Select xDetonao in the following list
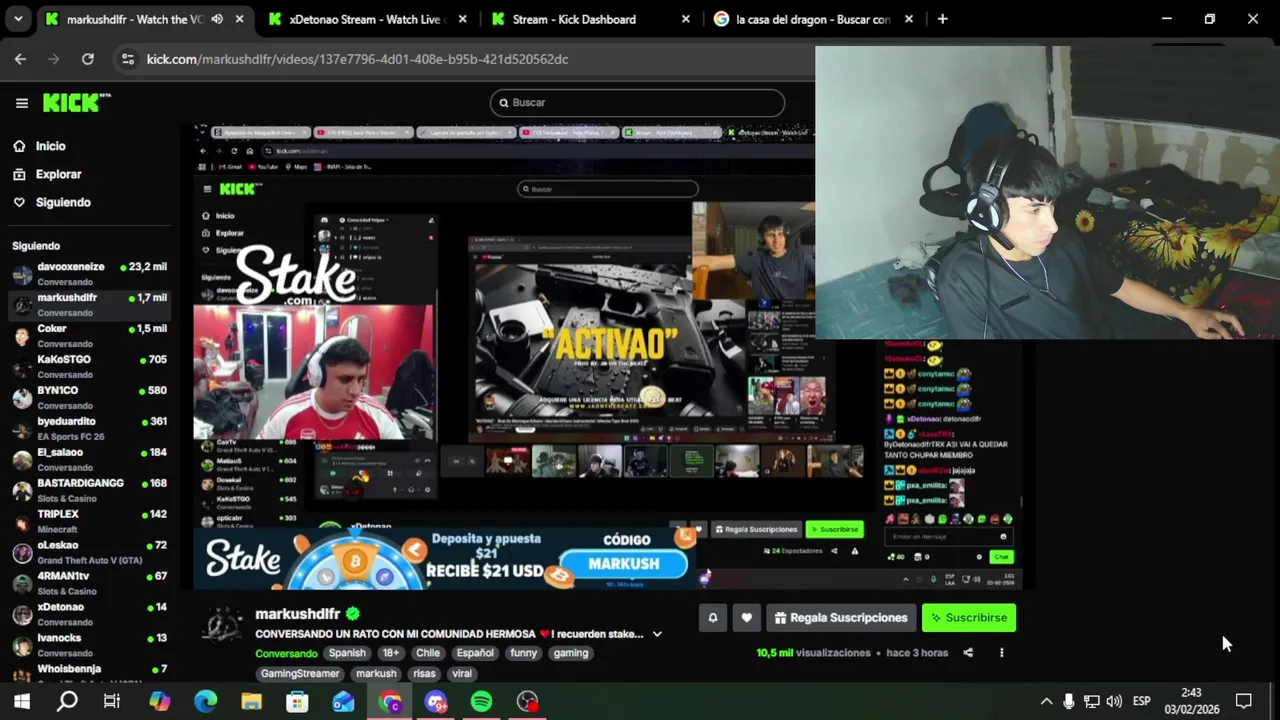Viewport: 1280px width, 720px height. (89, 614)
